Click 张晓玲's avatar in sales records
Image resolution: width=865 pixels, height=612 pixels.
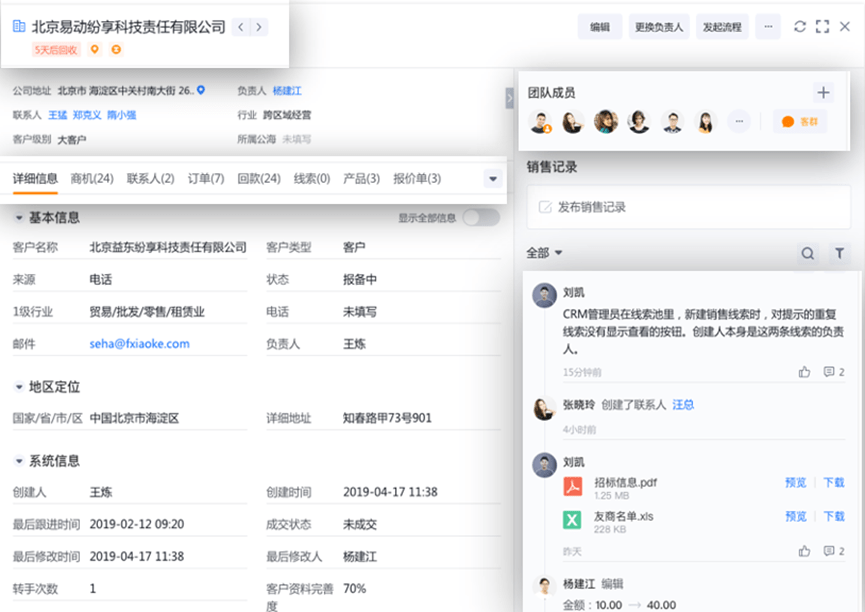544,408
